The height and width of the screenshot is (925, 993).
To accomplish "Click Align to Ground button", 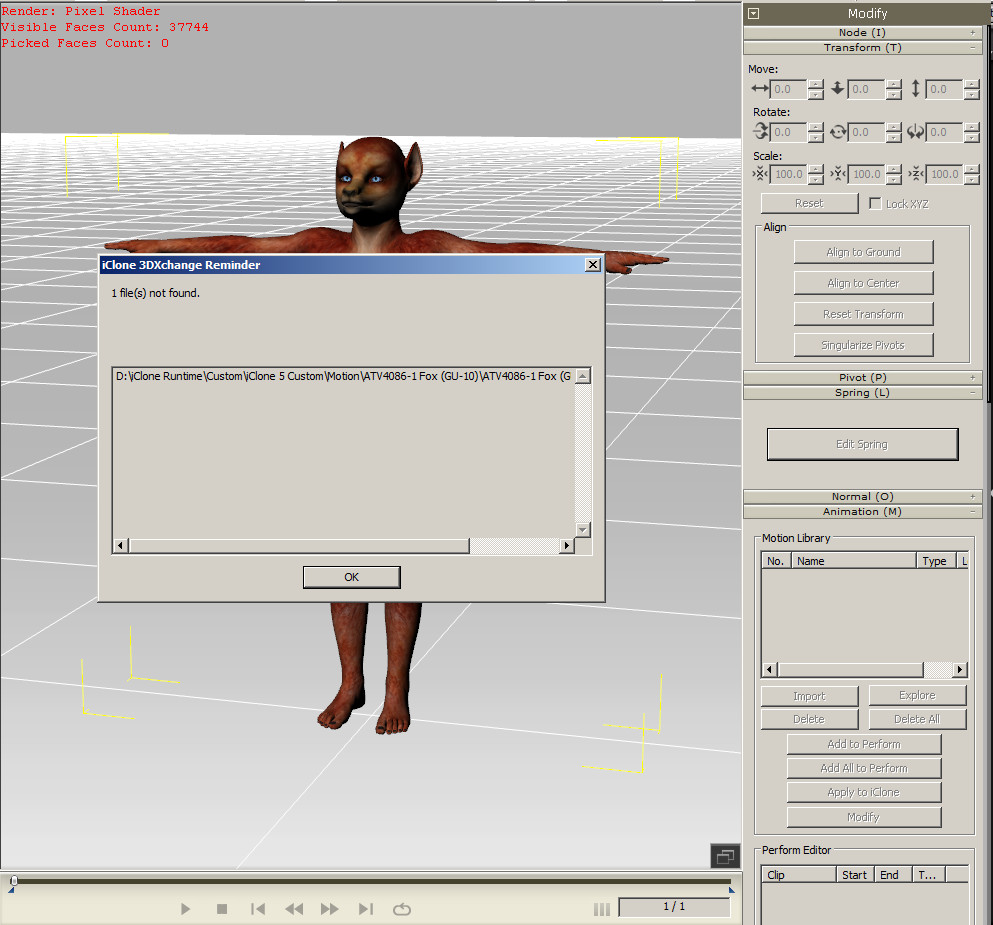I will pos(863,252).
